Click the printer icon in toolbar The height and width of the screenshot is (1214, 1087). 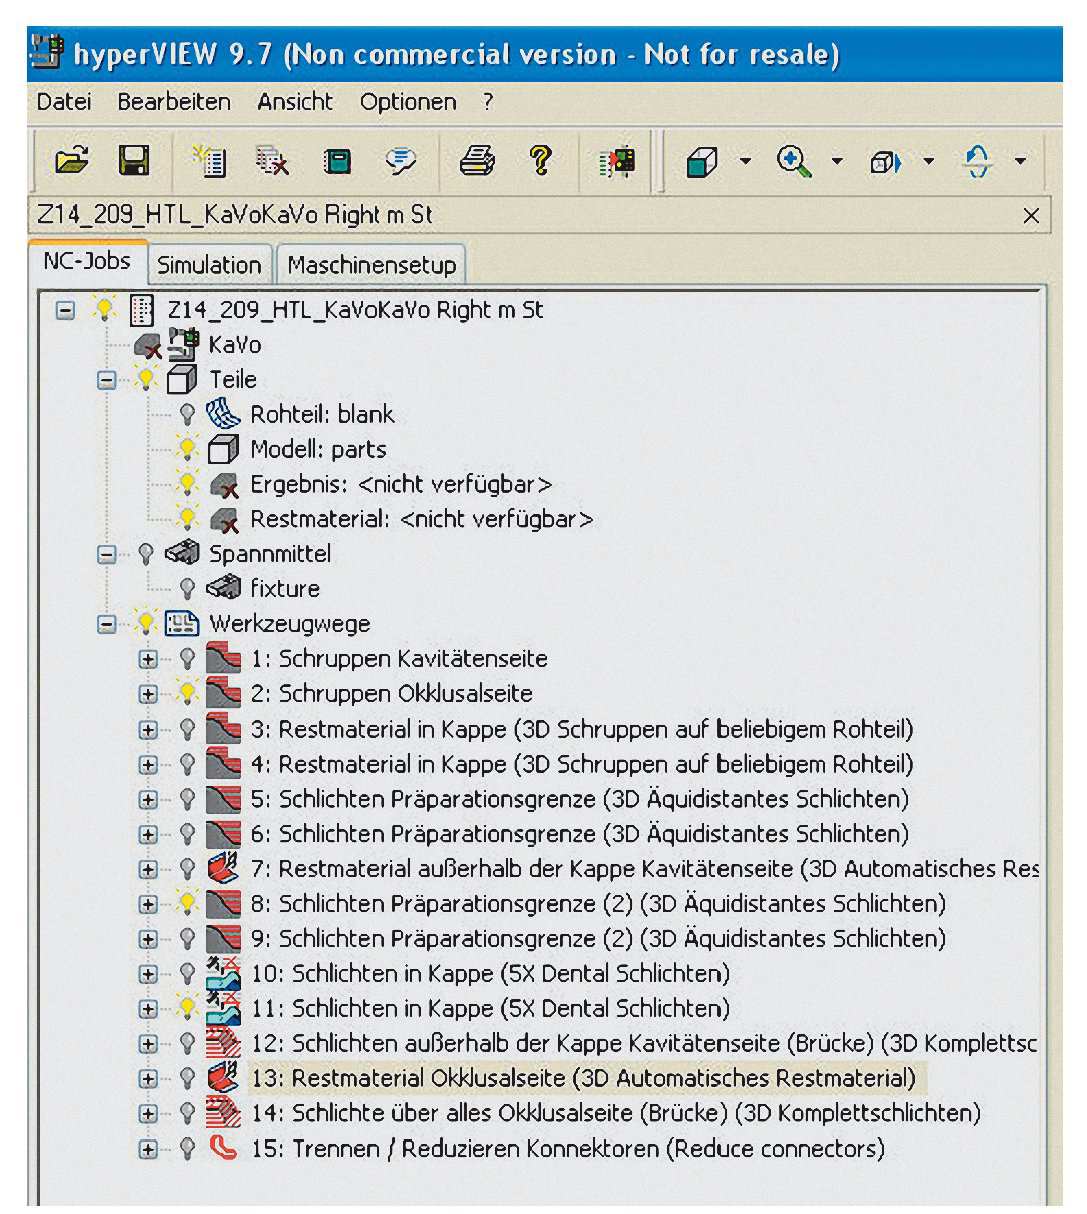point(477,160)
